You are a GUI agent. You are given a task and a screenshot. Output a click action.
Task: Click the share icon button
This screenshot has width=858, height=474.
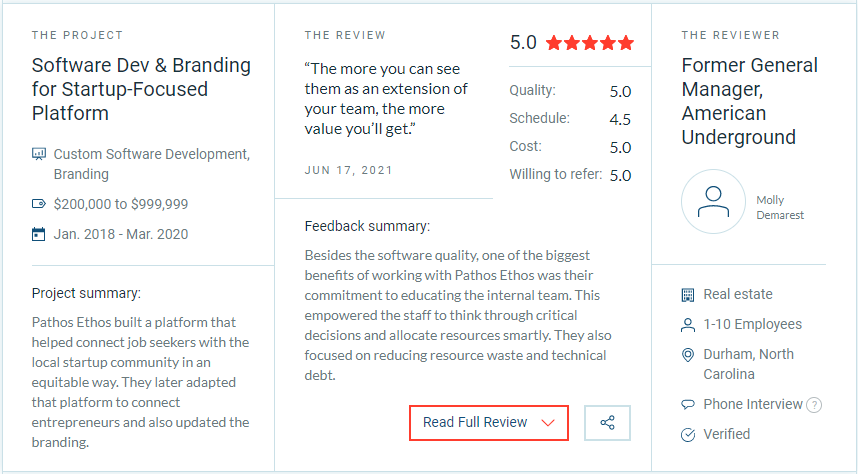(x=607, y=423)
